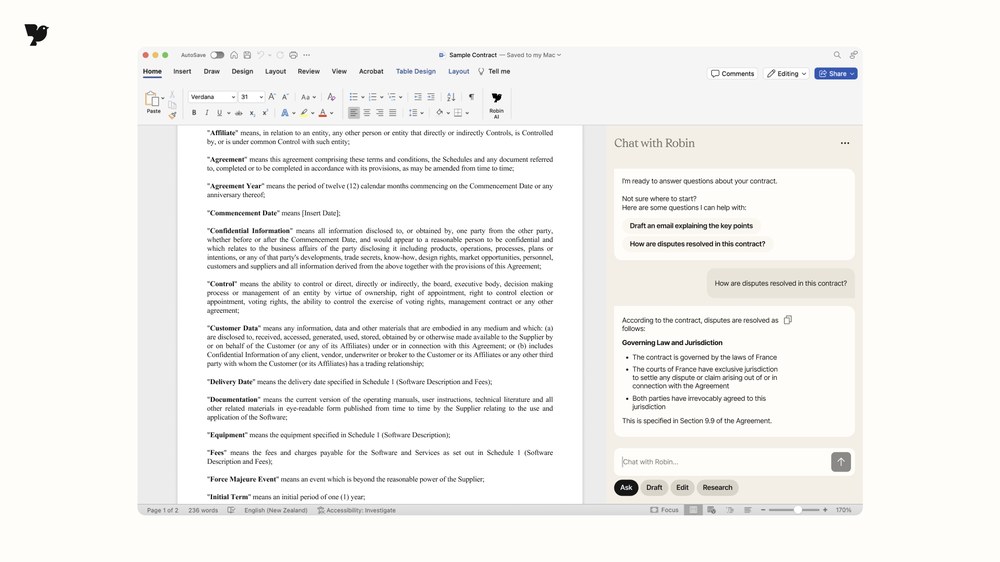Click the Sort A-Z icon
This screenshot has width=1000, height=562.
click(x=451, y=97)
